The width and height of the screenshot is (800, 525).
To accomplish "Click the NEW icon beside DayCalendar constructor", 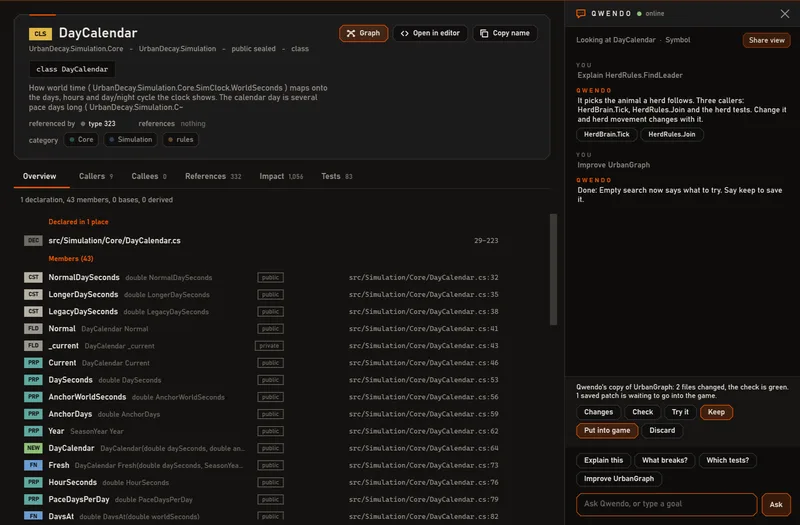I will pos(33,448).
